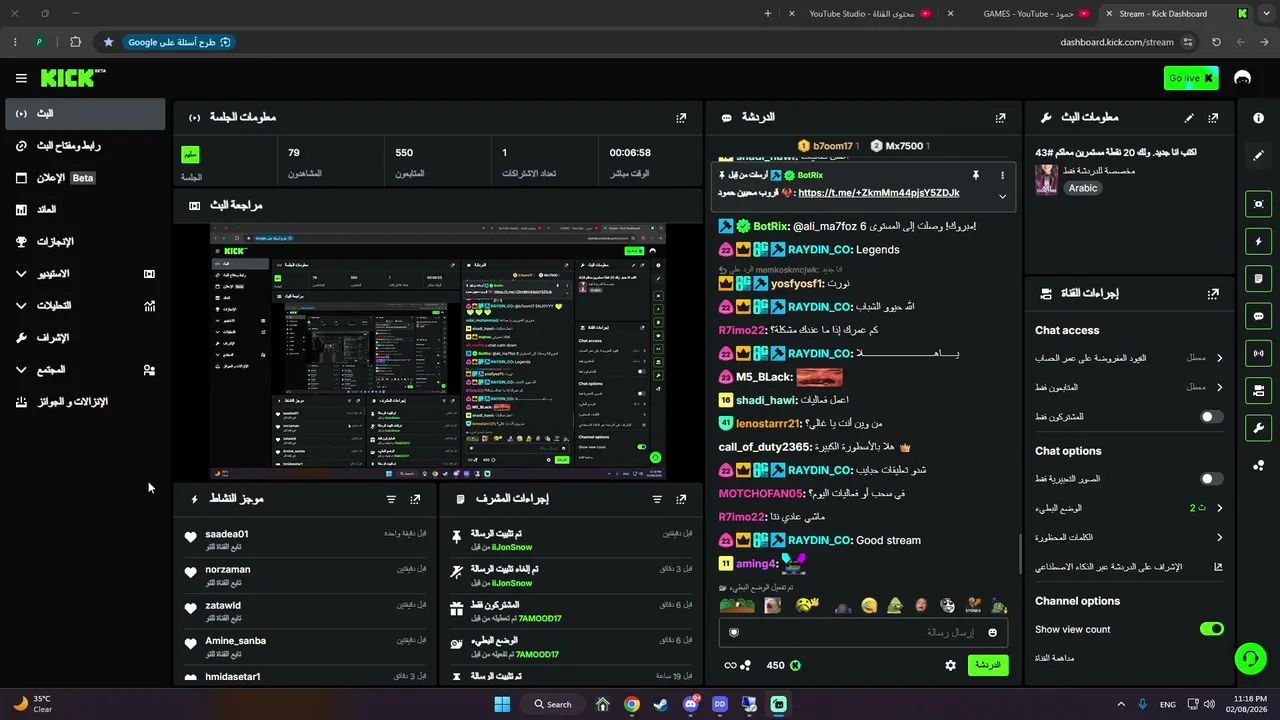Expand the pinned message chevron
The height and width of the screenshot is (720, 1280).
1002,196
